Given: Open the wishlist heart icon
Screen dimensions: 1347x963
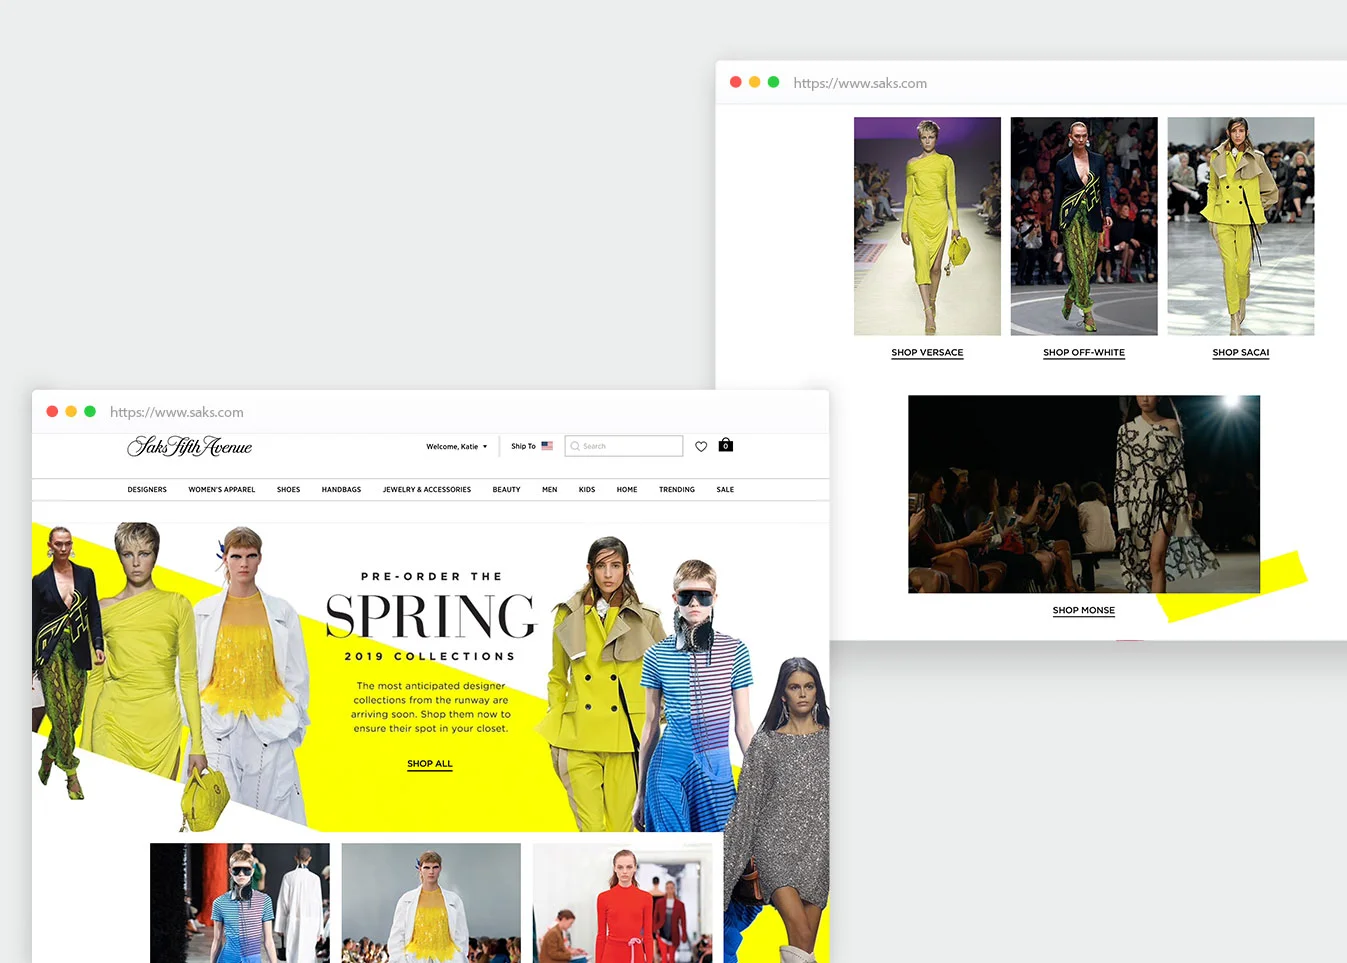Looking at the screenshot, I should [x=701, y=446].
